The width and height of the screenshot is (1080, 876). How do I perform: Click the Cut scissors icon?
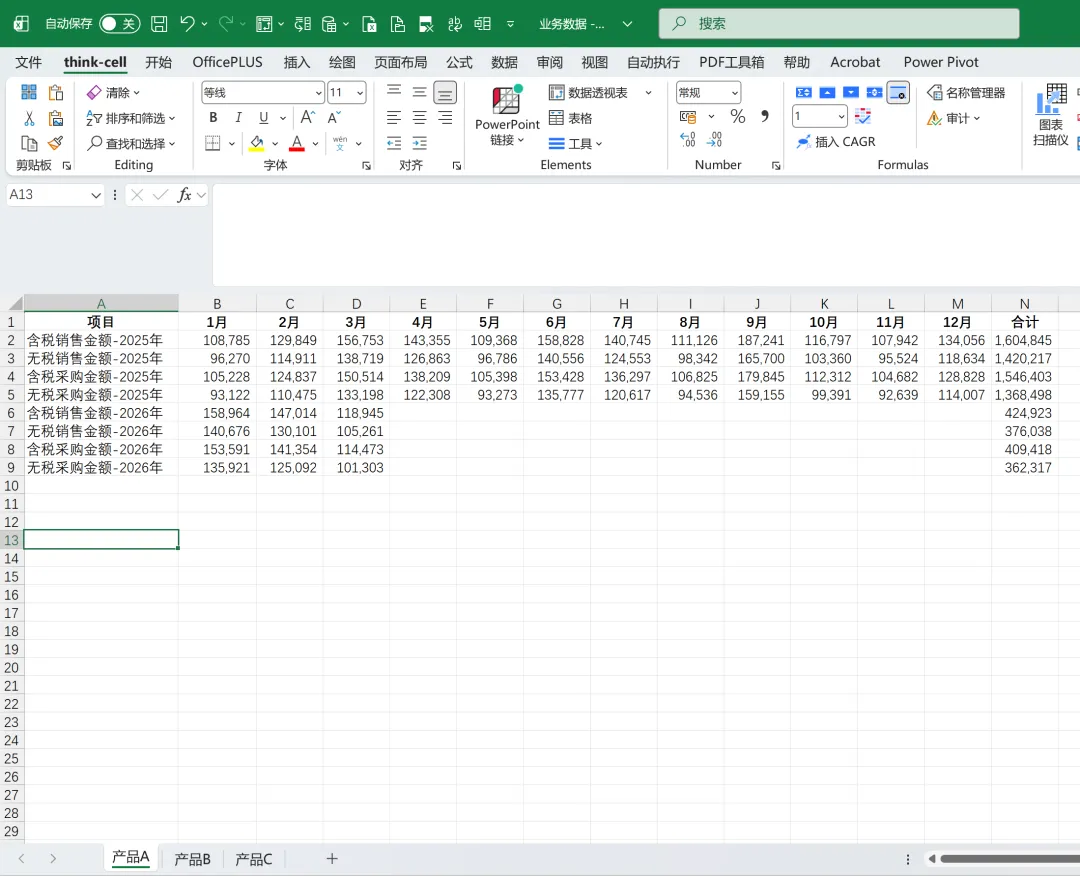pos(29,118)
